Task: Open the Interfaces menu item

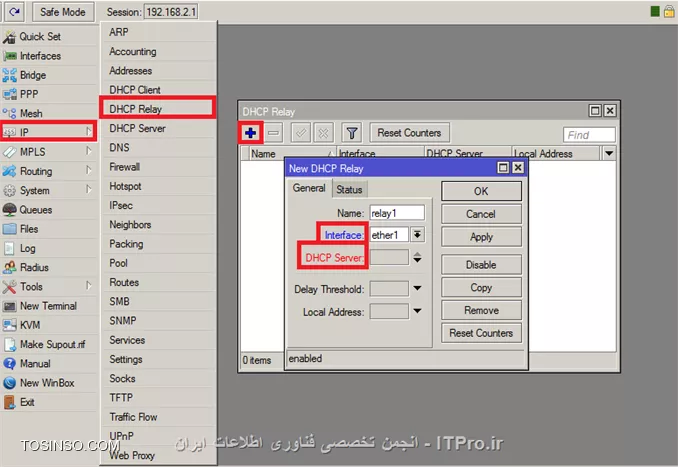Action: 48,56
